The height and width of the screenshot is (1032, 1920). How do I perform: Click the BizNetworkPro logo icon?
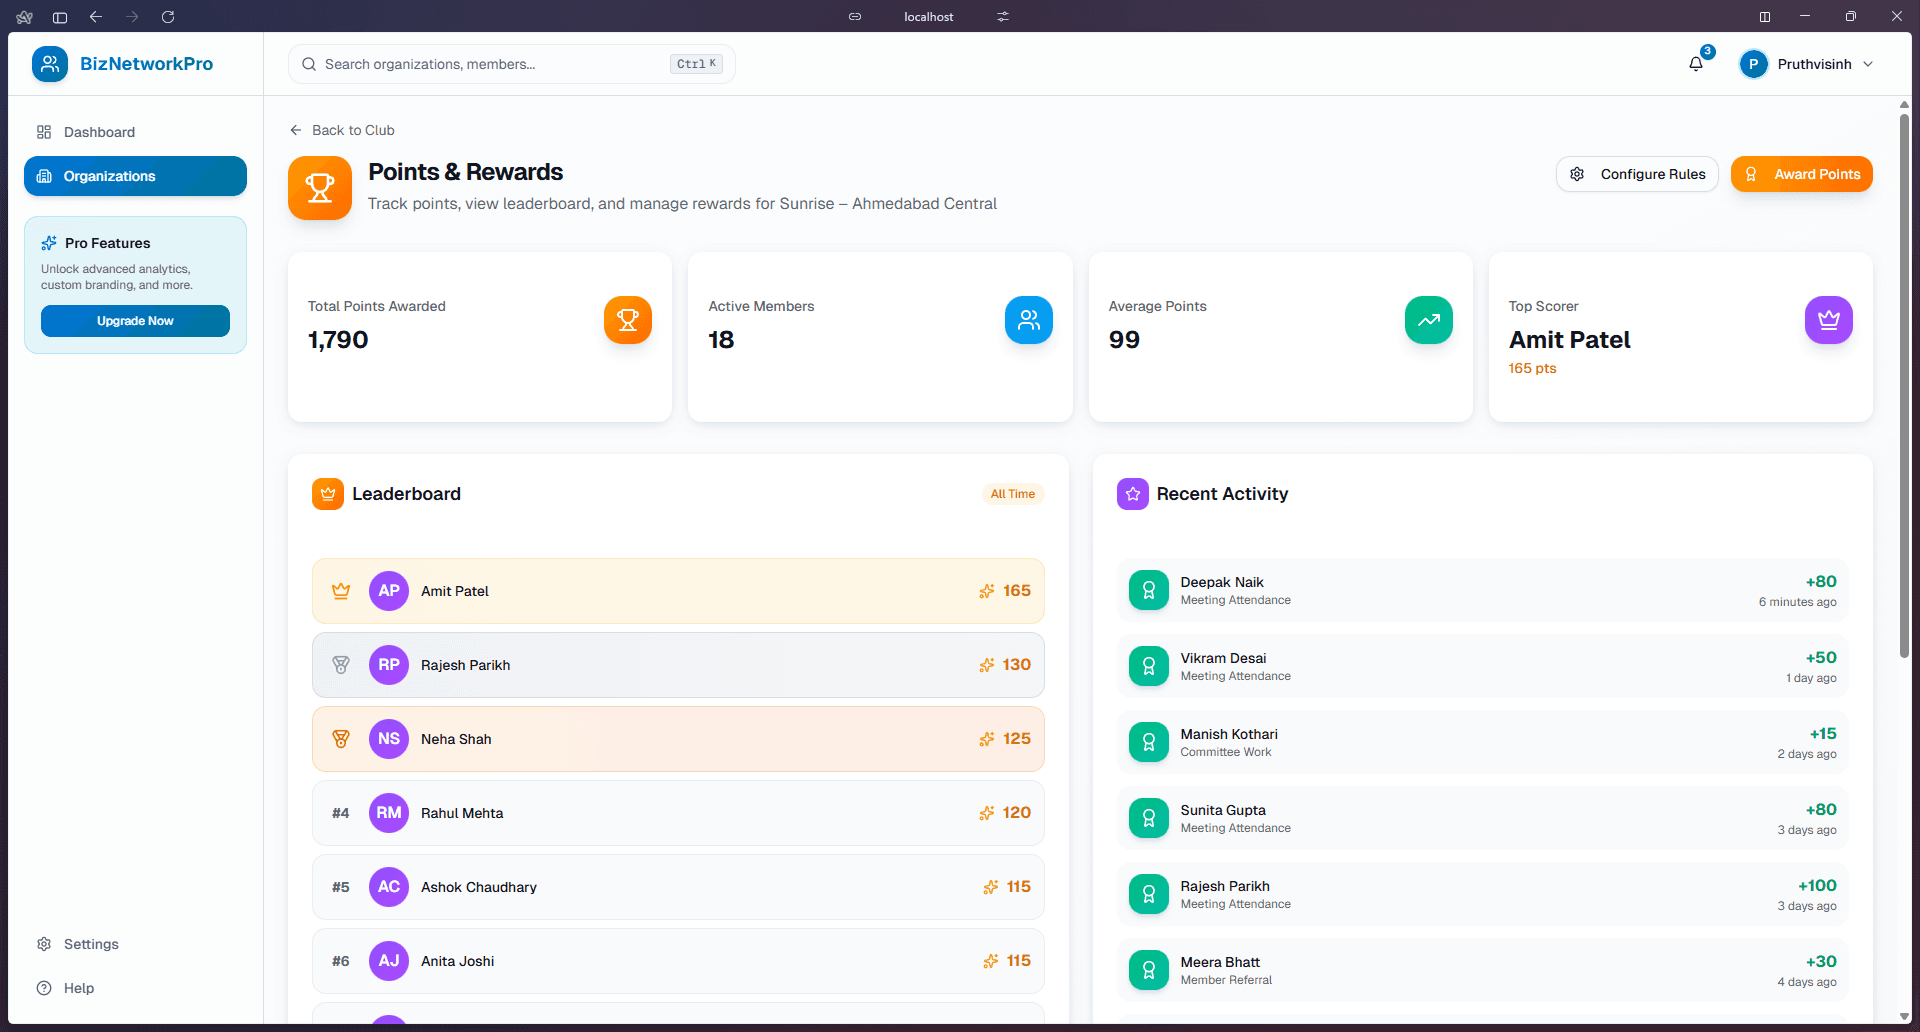click(x=50, y=63)
